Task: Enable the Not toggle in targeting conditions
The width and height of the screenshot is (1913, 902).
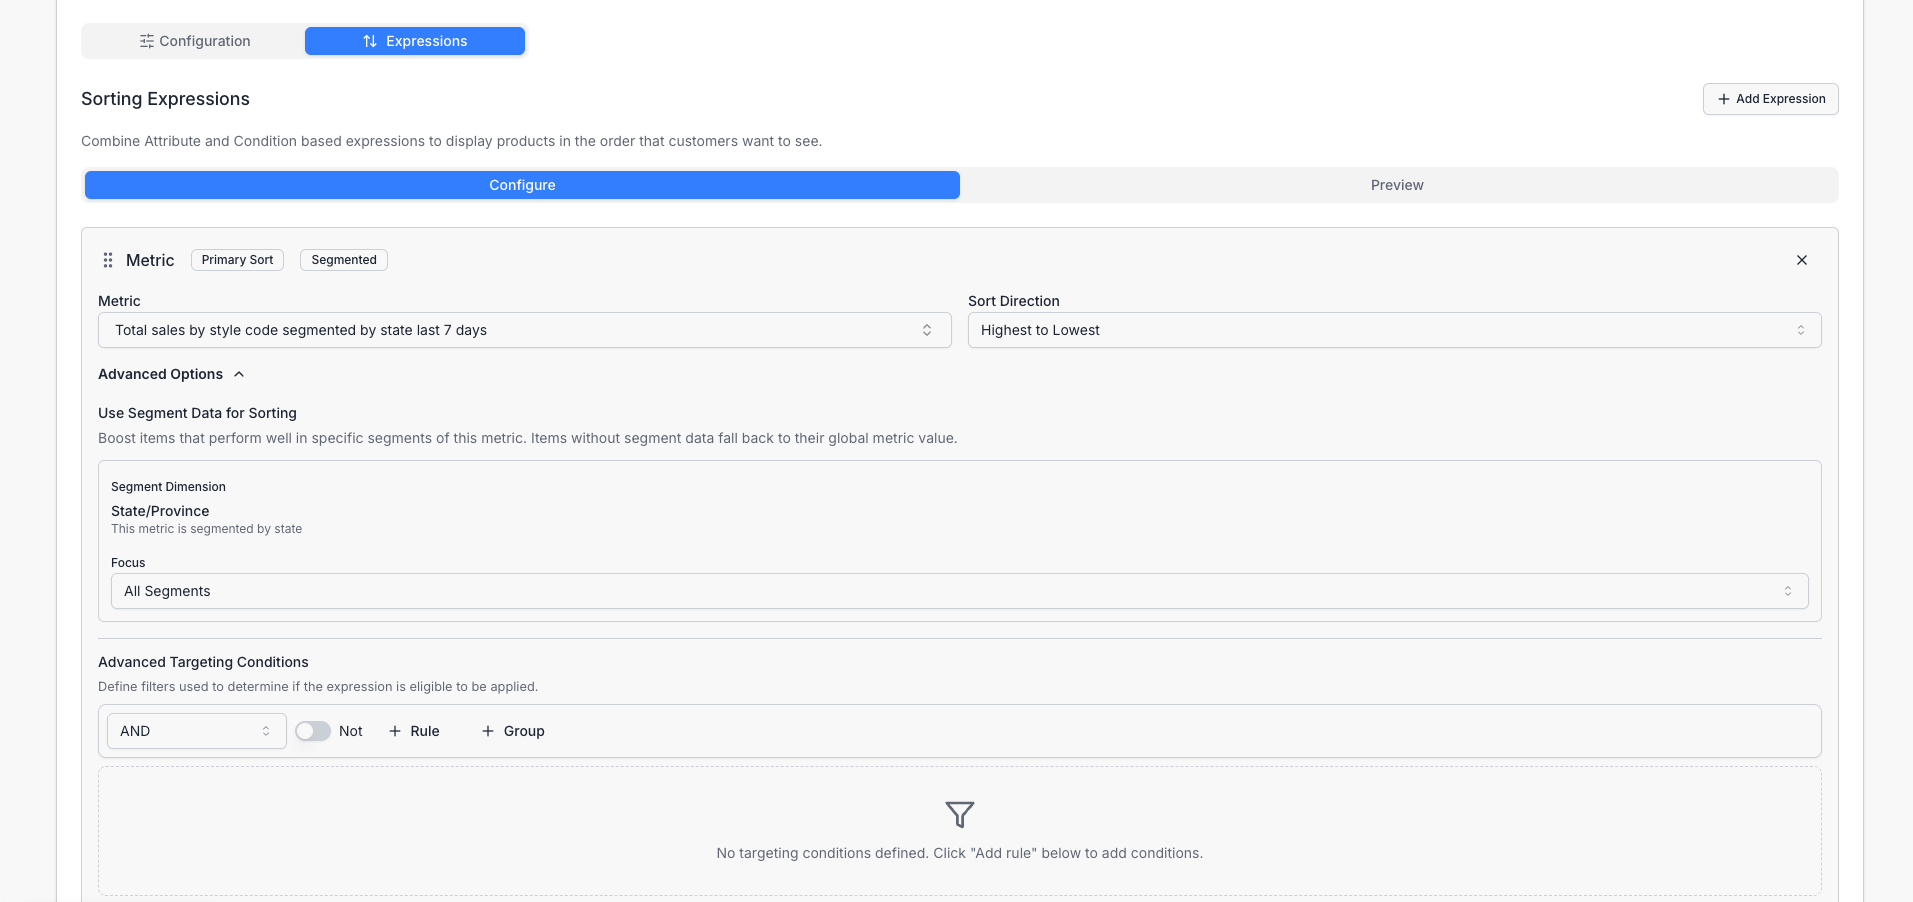Action: click(x=312, y=731)
